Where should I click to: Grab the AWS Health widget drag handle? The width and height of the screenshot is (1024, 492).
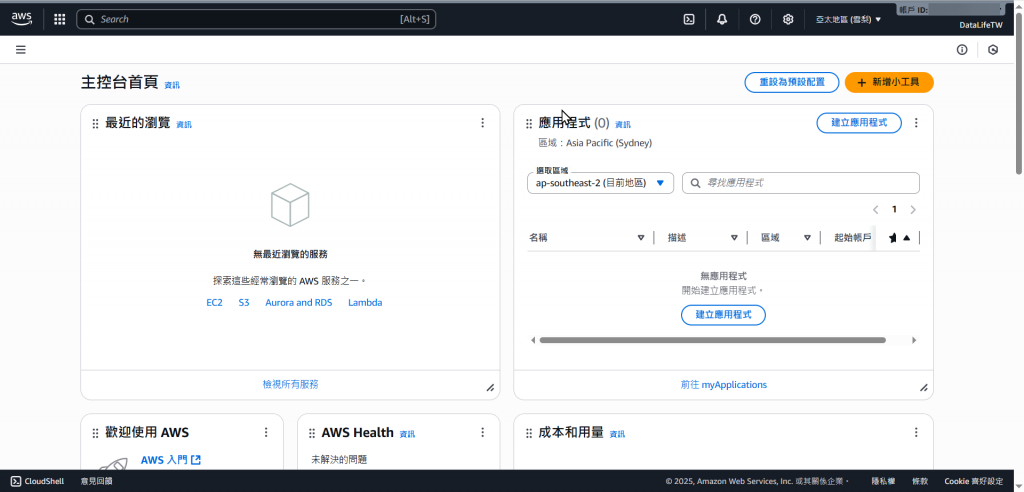tap(312, 433)
